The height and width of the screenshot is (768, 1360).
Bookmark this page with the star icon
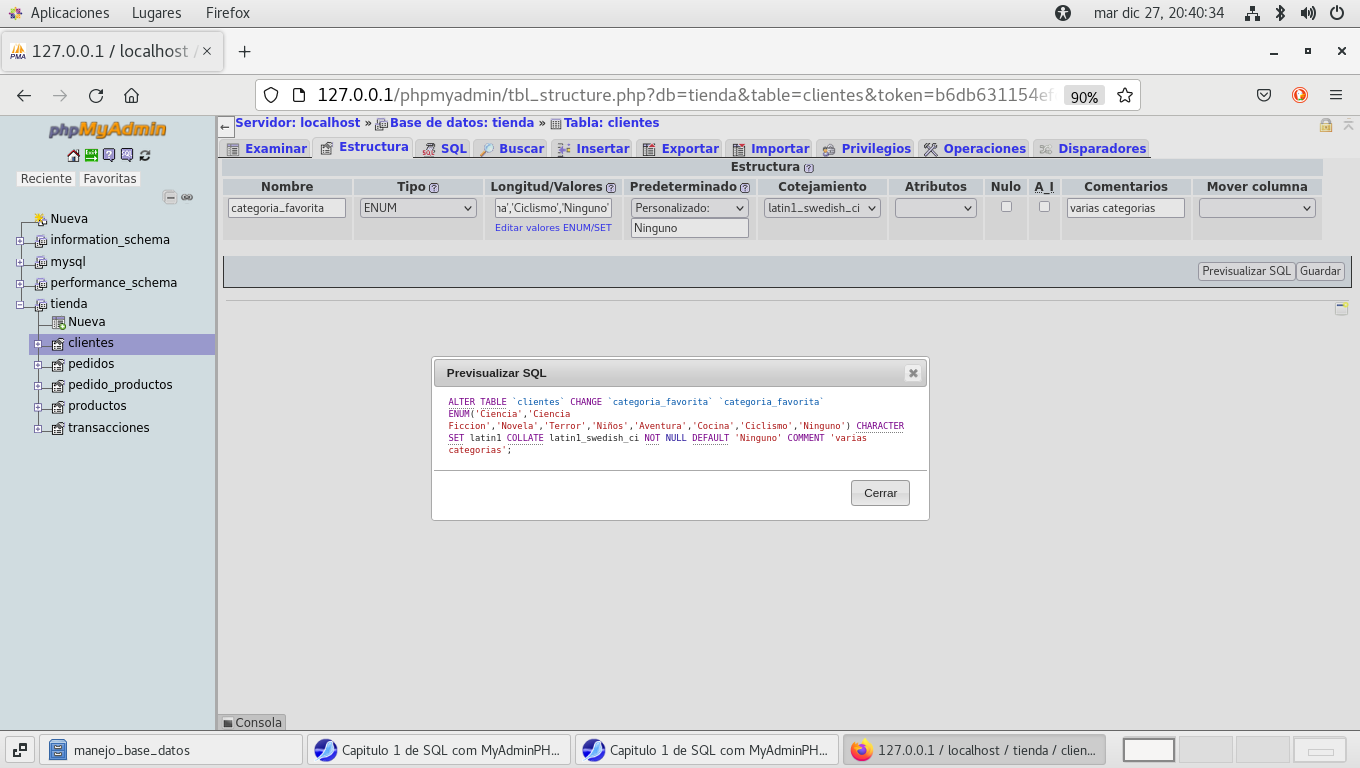point(1125,96)
